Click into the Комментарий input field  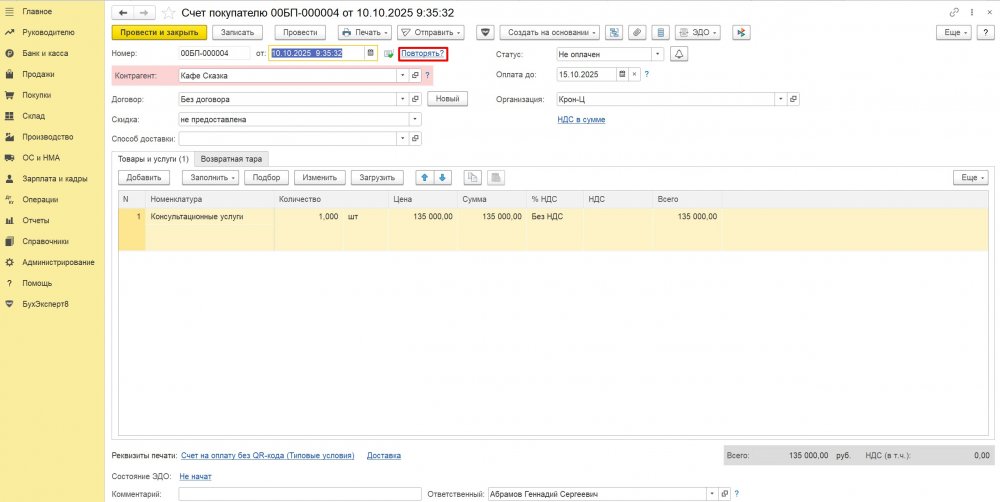point(300,494)
